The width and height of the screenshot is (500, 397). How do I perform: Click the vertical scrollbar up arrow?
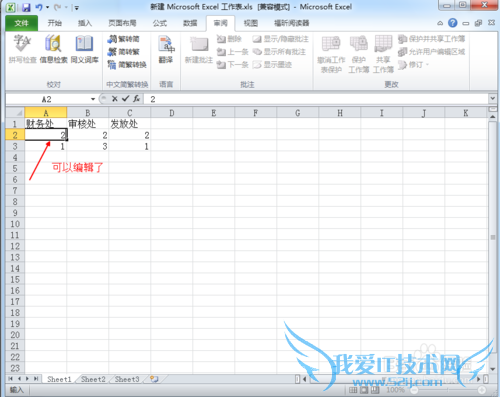click(x=493, y=117)
